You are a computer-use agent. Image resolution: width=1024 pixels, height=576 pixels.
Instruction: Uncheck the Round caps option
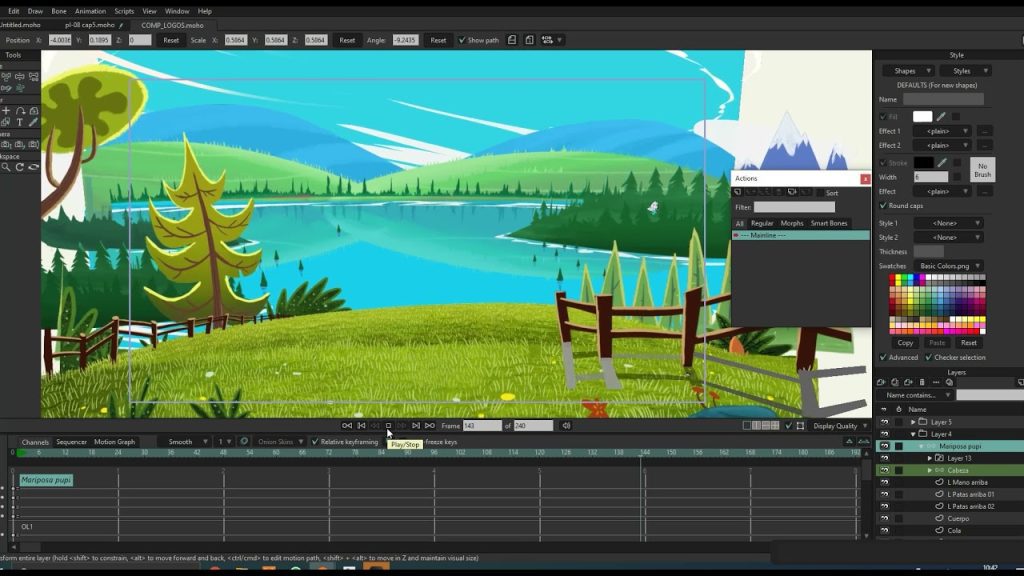883,206
